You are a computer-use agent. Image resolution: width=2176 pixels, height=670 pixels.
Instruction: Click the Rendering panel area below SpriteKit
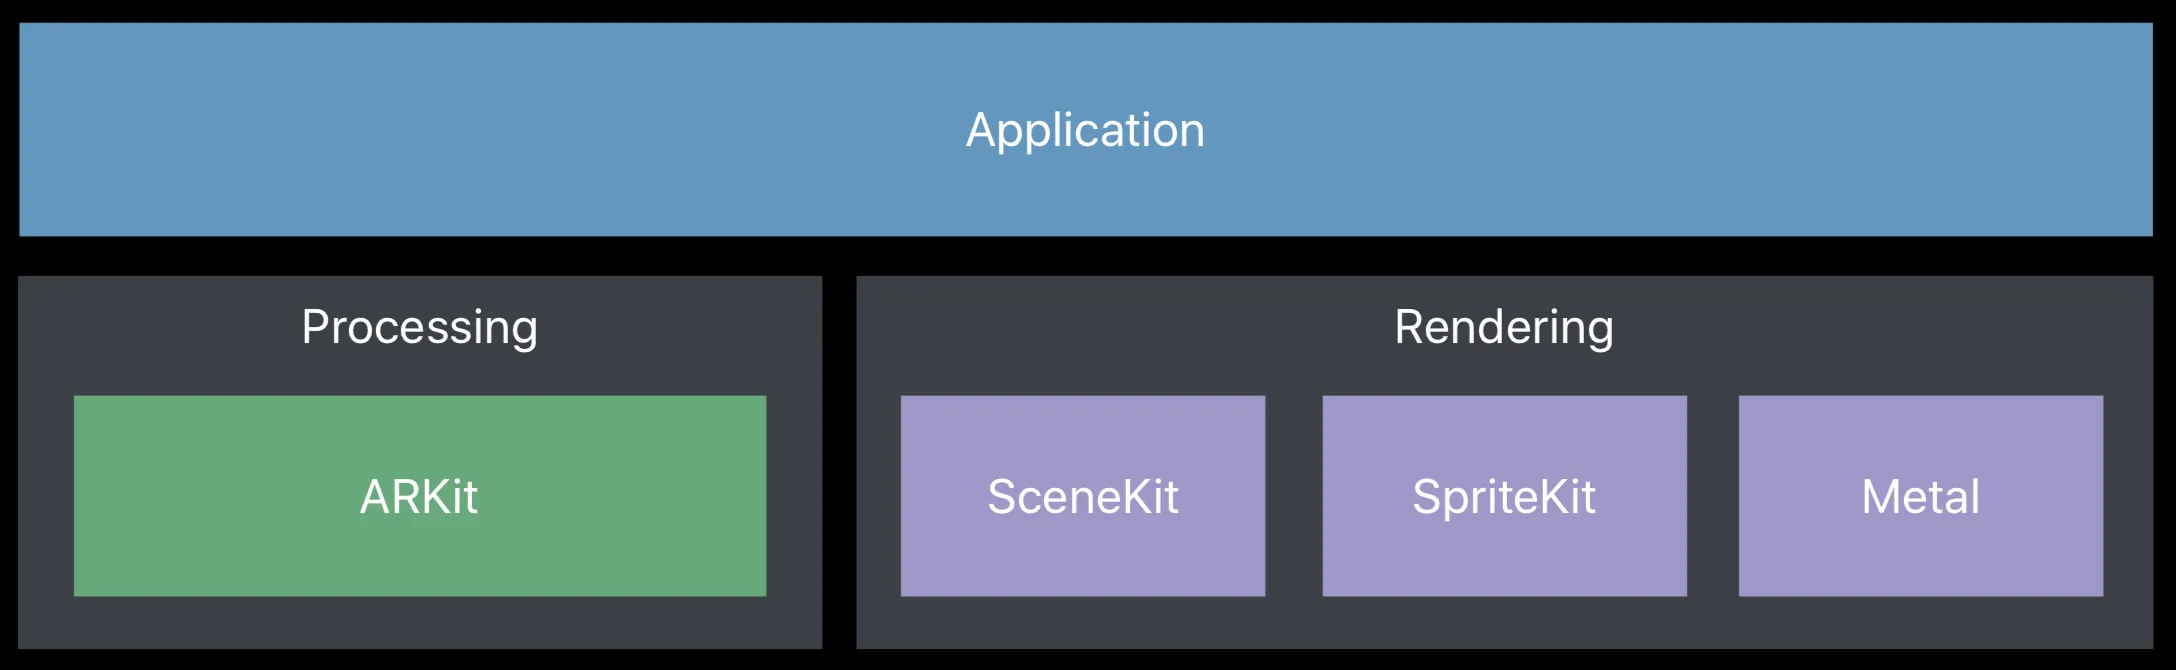(1504, 622)
